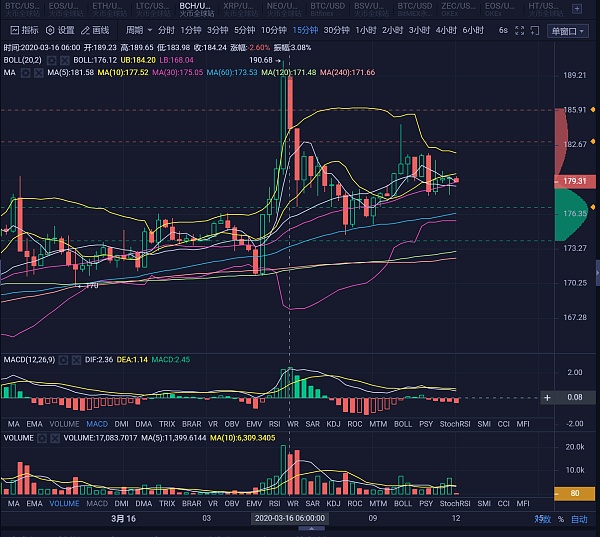Screen dimensions: 600x537
Task: Click the MA(10):6,309.3405 volume label
Action: [x=243, y=438]
